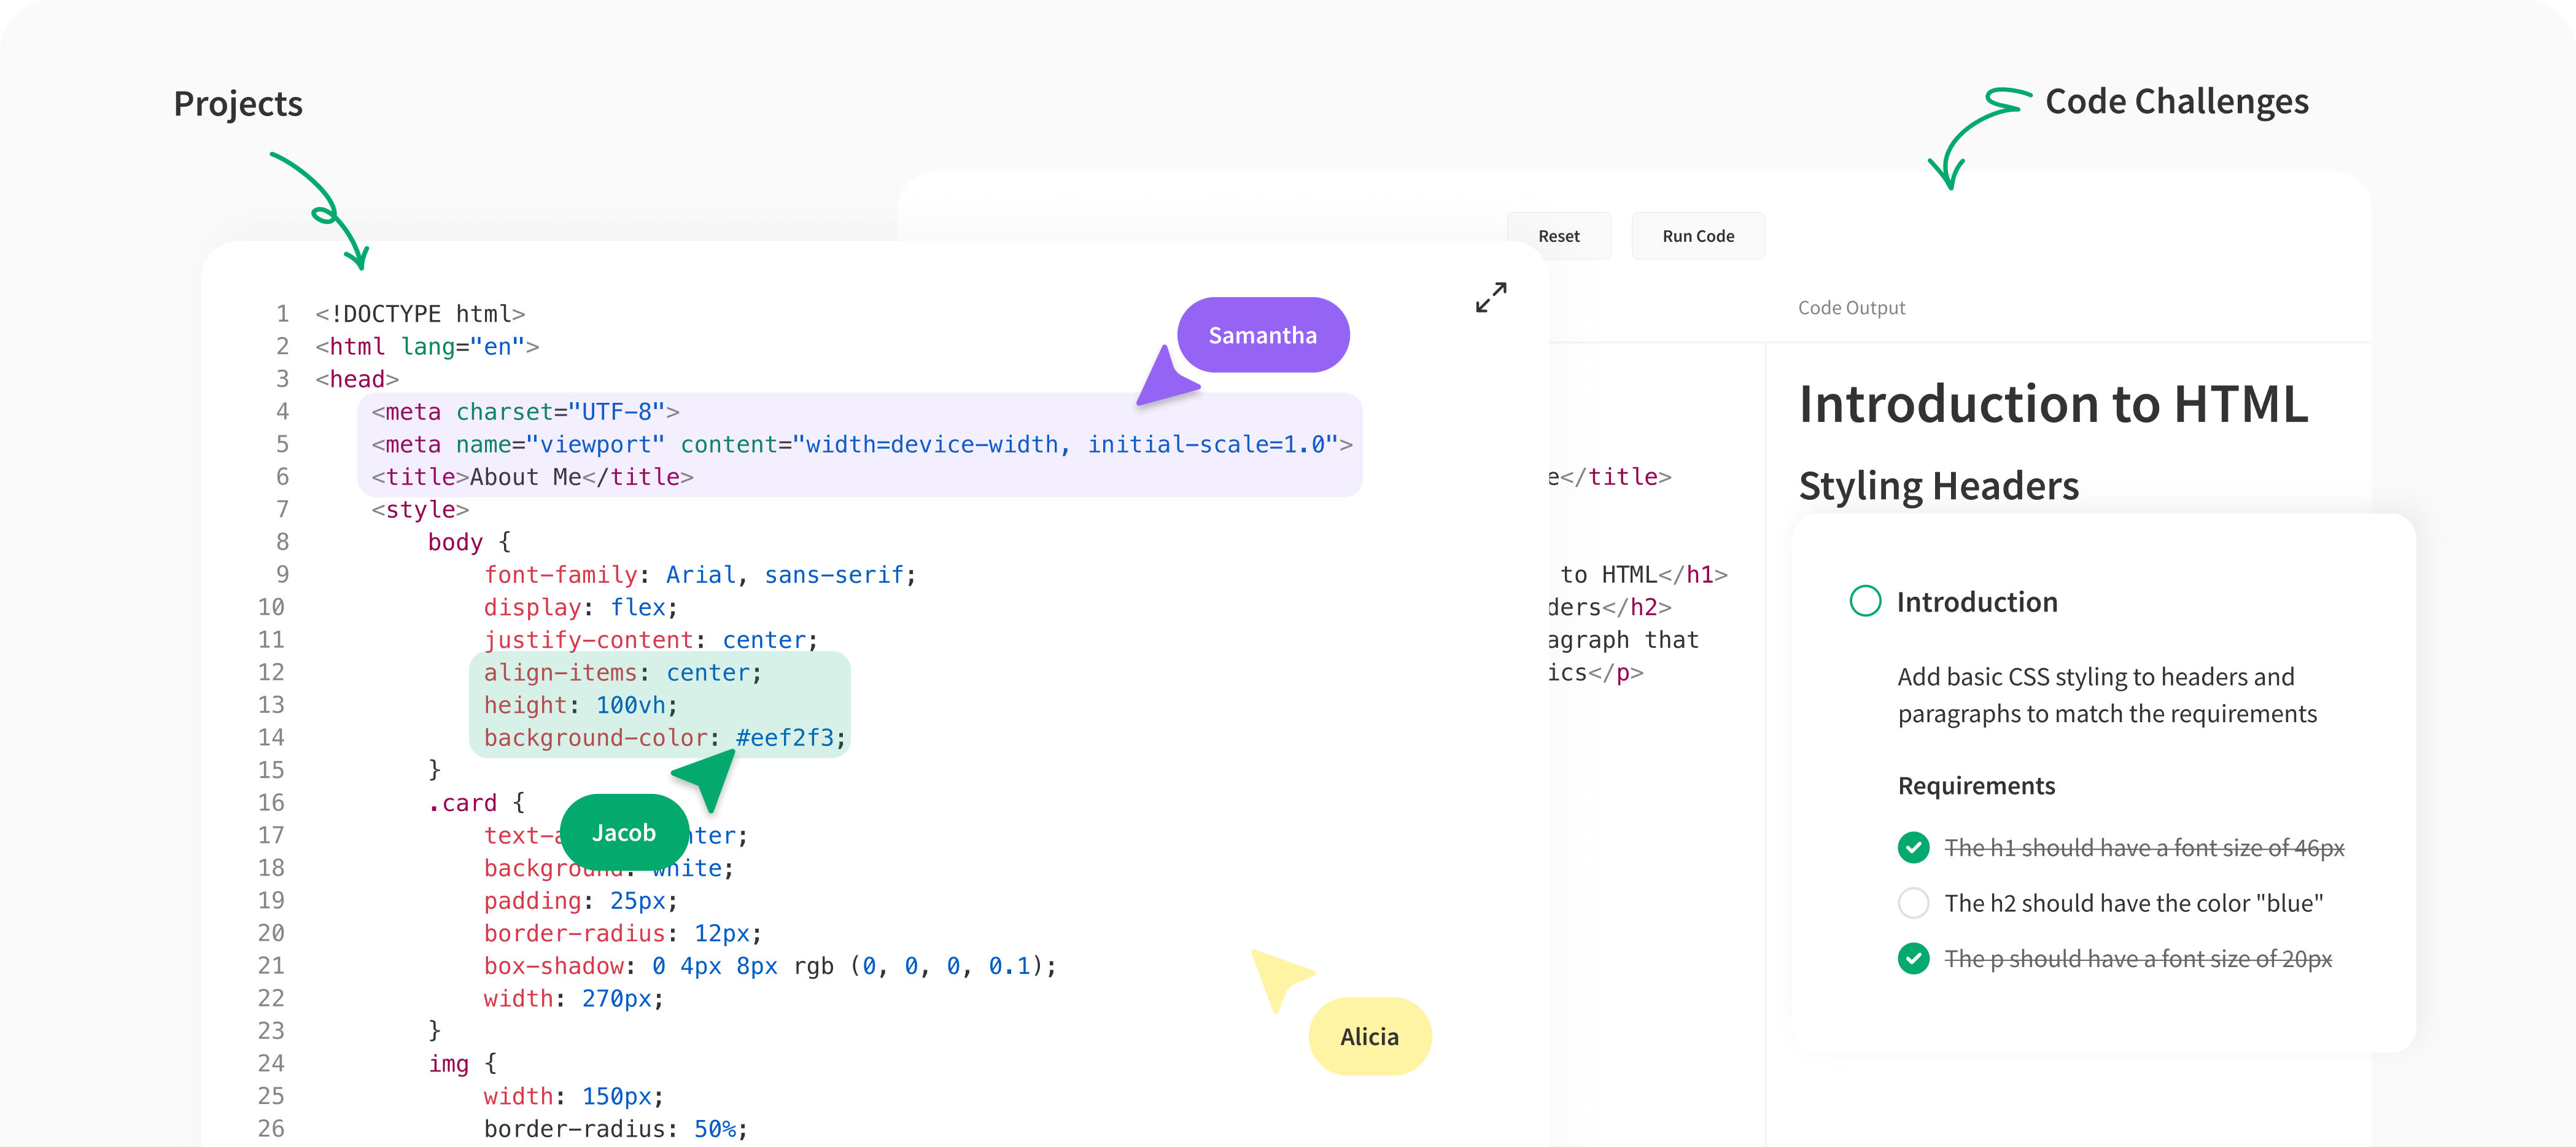Click the Reset button
This screenshot has height=1147, width=2576.
pos(1559,236)
